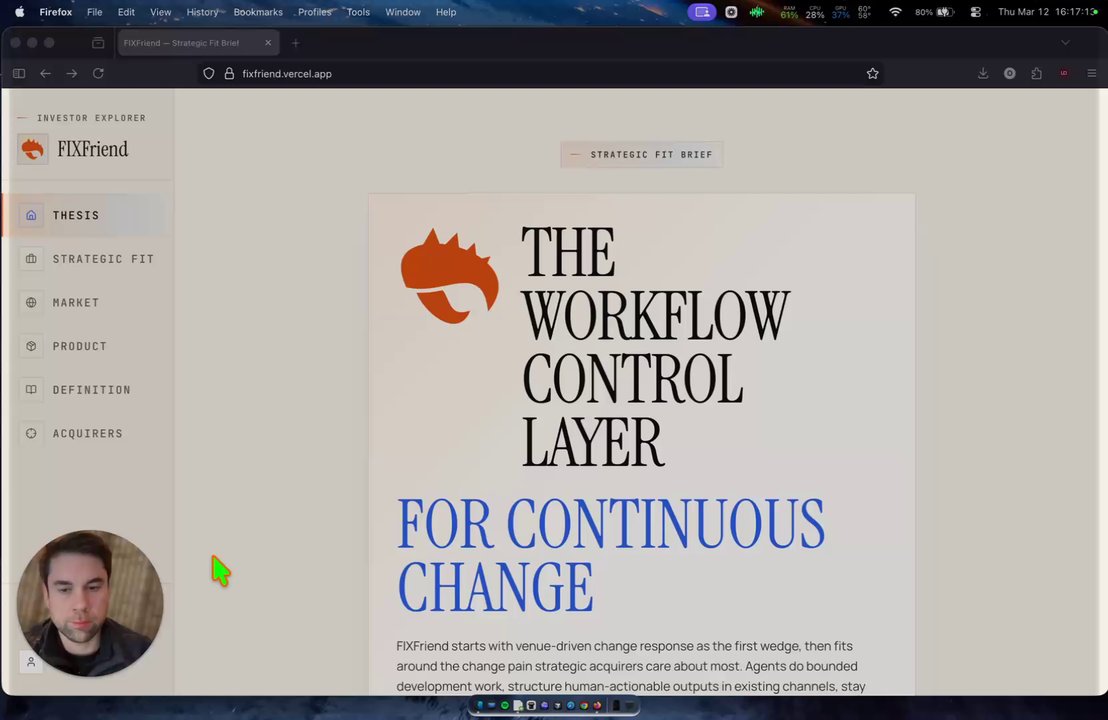The width and height of the screenshot is (1108, 720).
Task: Open macOS Control Center icon
Action: [x=975, y=12]
